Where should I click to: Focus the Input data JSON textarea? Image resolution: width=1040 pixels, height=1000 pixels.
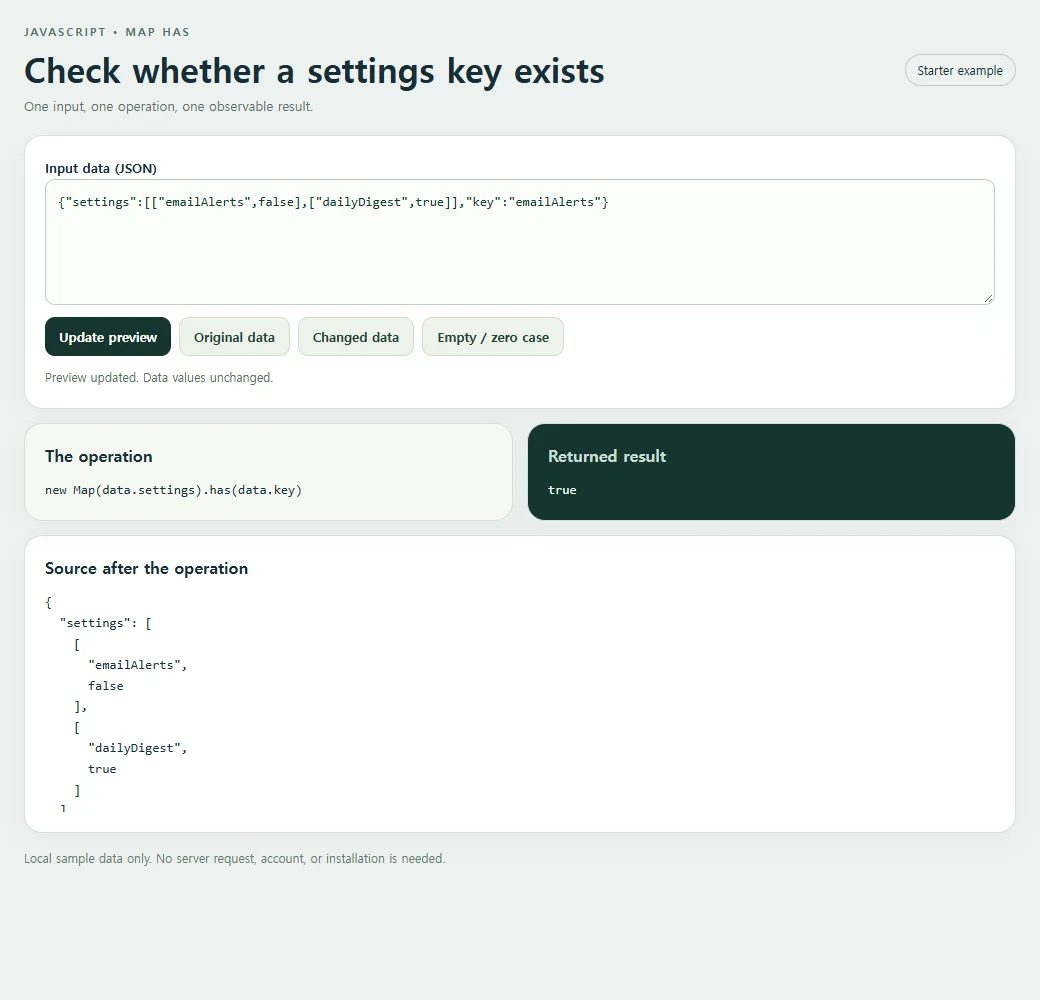519,242
